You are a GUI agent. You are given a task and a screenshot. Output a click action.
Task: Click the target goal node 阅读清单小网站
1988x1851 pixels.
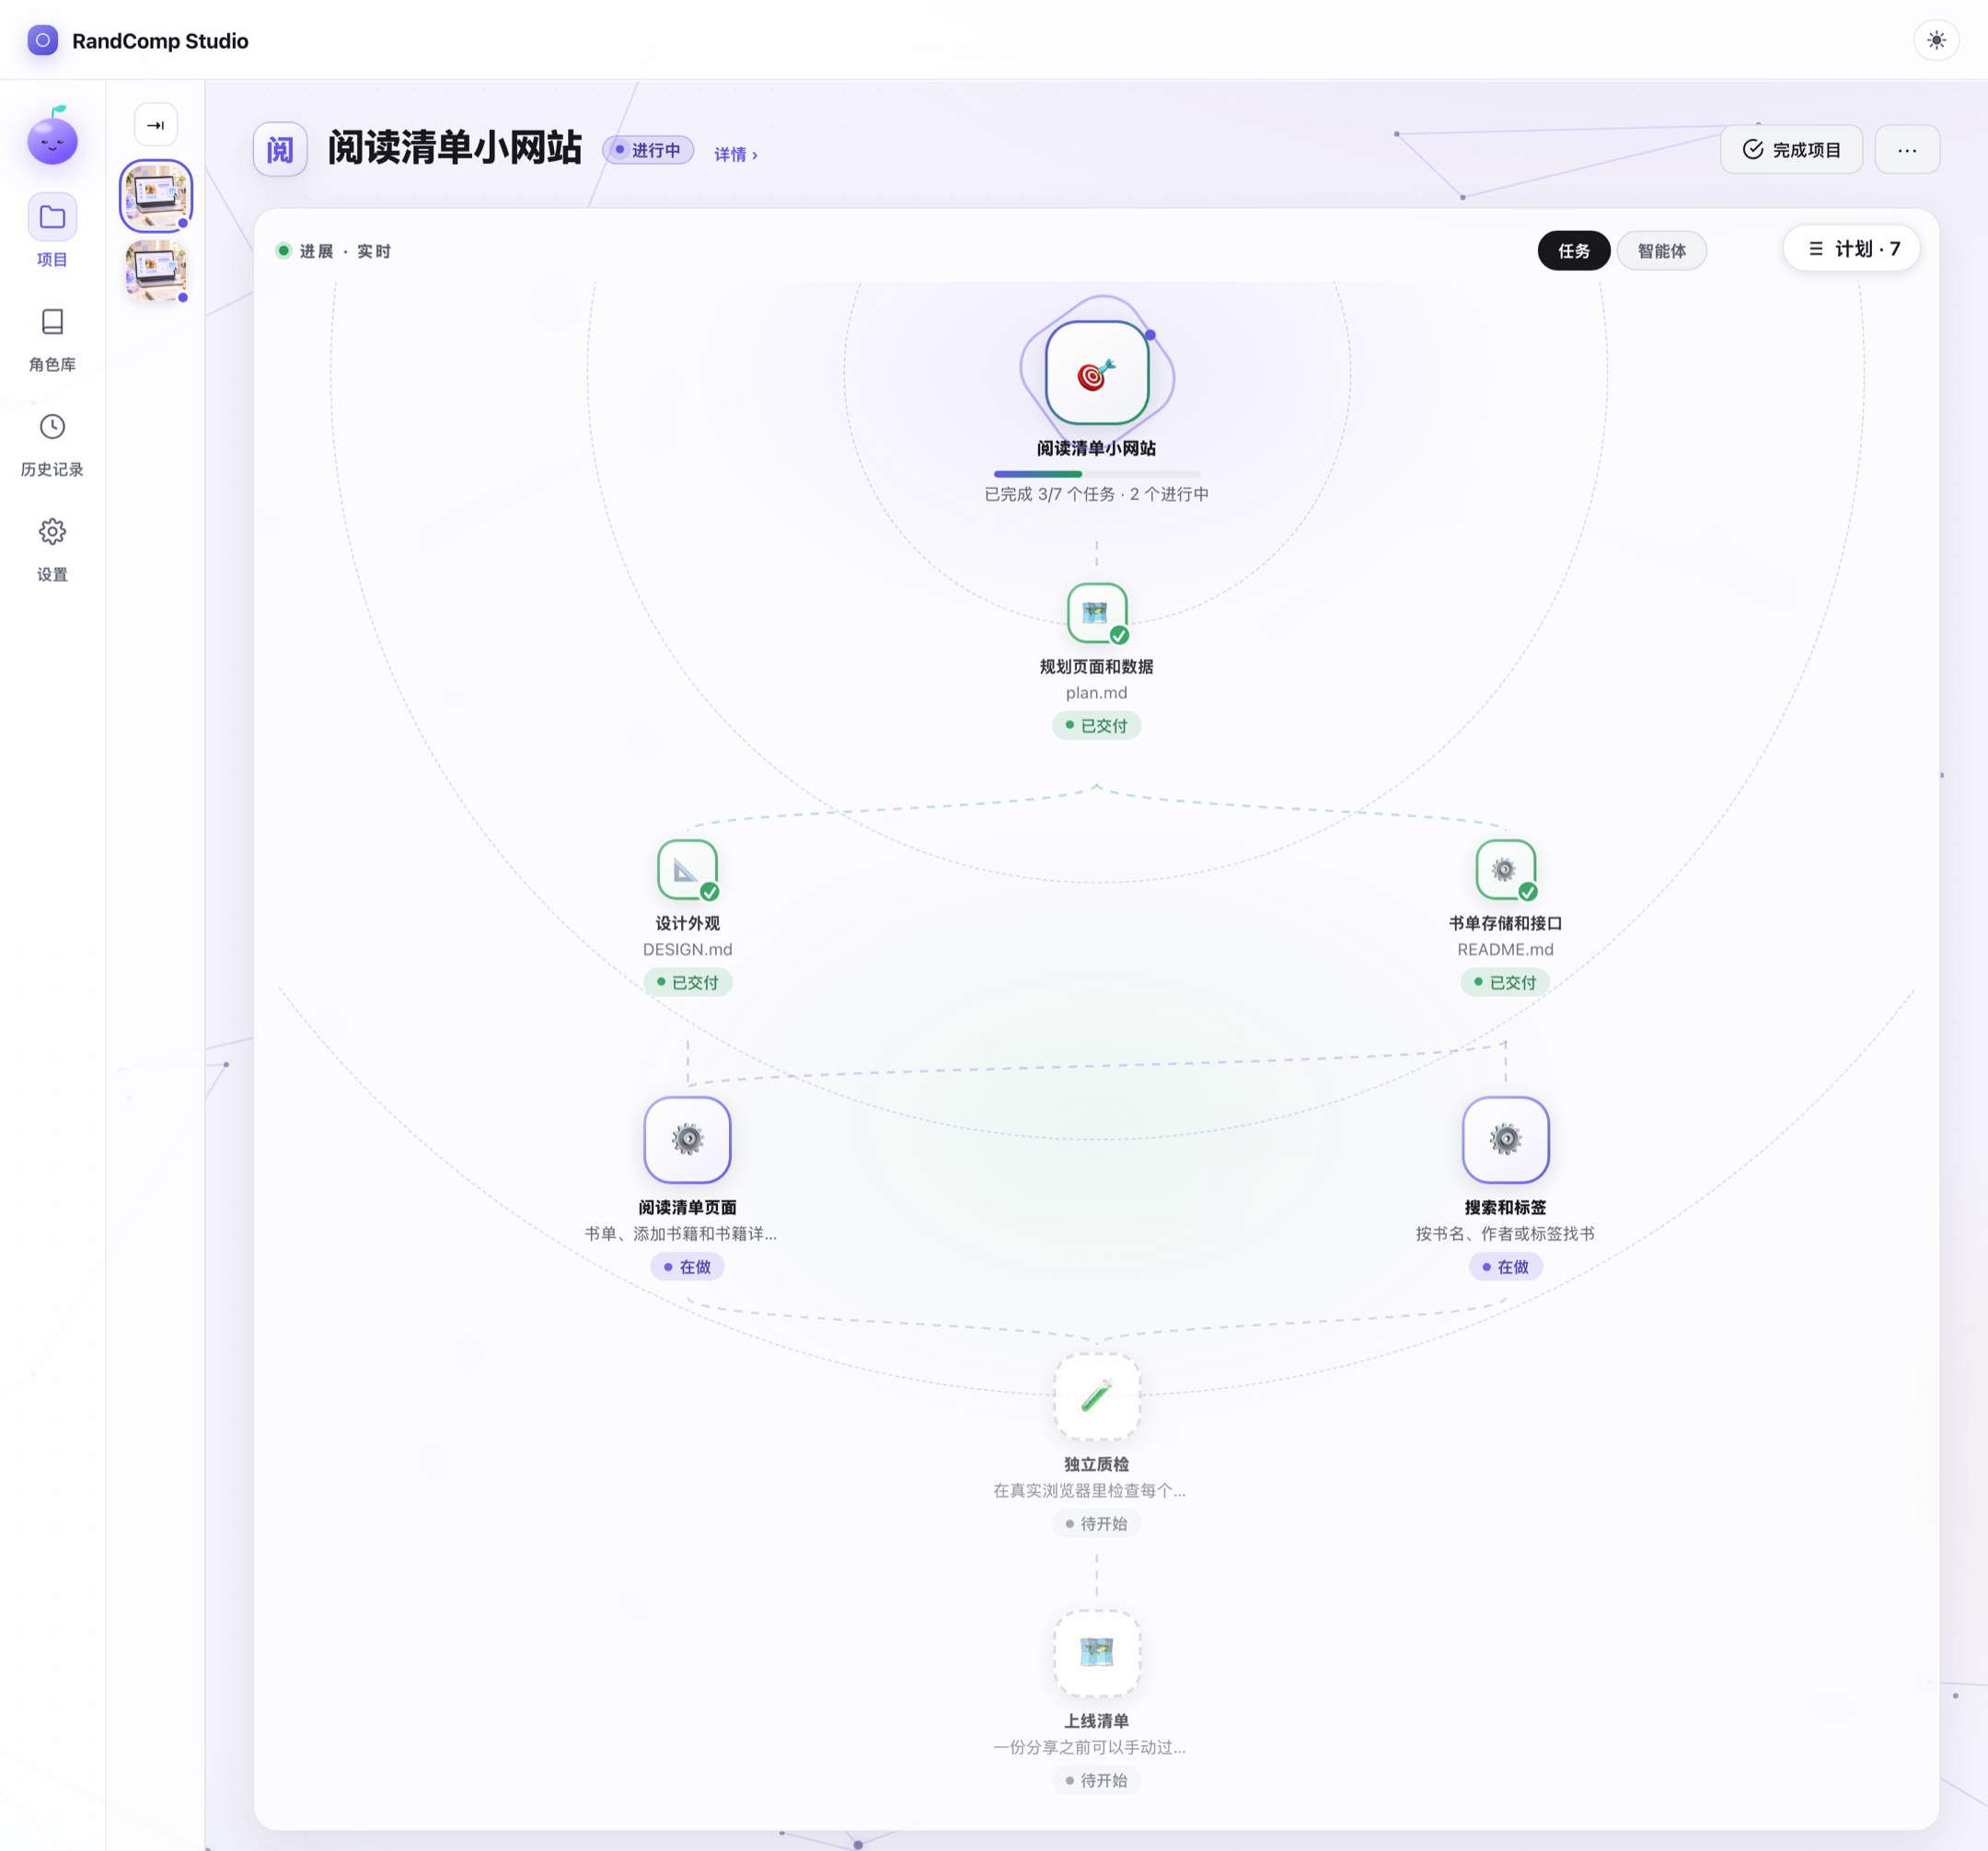click(x=1097, y=373)
